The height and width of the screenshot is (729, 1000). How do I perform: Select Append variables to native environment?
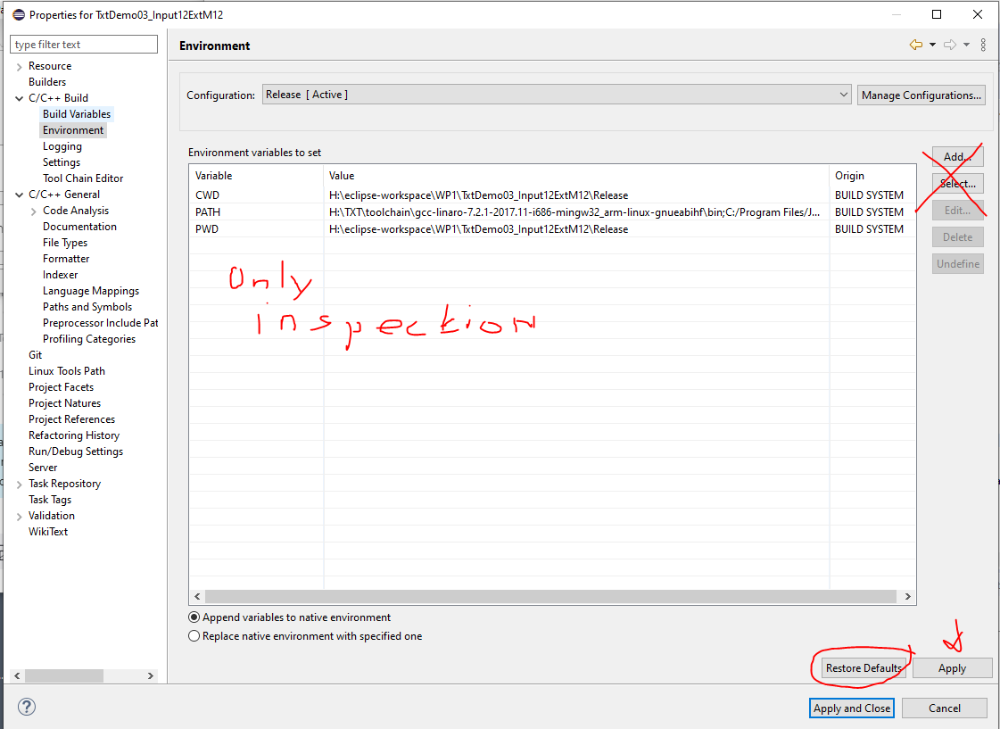click(x=194, y=618)
